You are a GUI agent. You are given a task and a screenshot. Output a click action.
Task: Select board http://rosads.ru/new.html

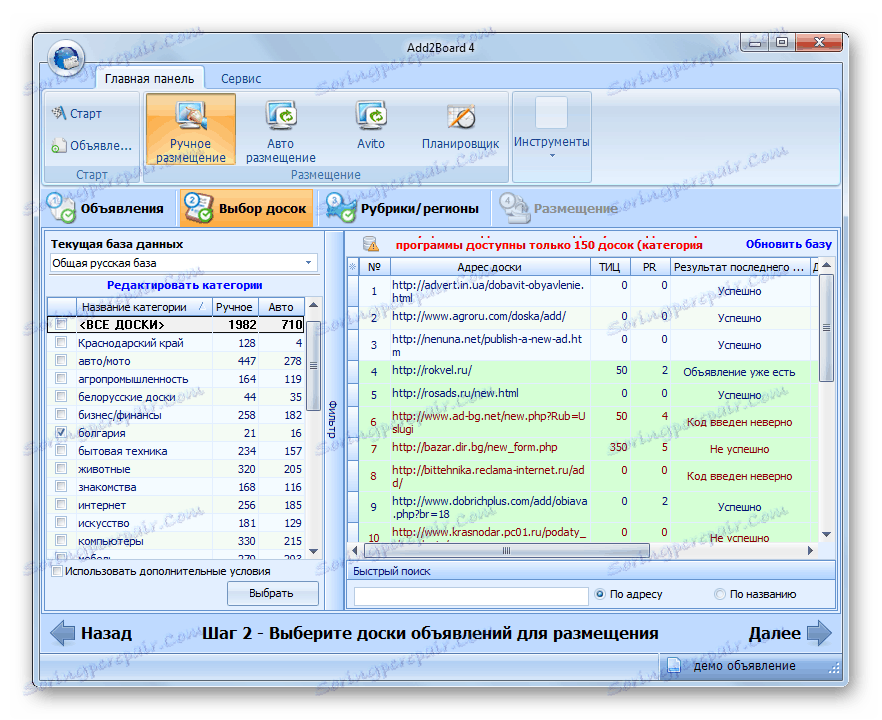click(456, 394)
